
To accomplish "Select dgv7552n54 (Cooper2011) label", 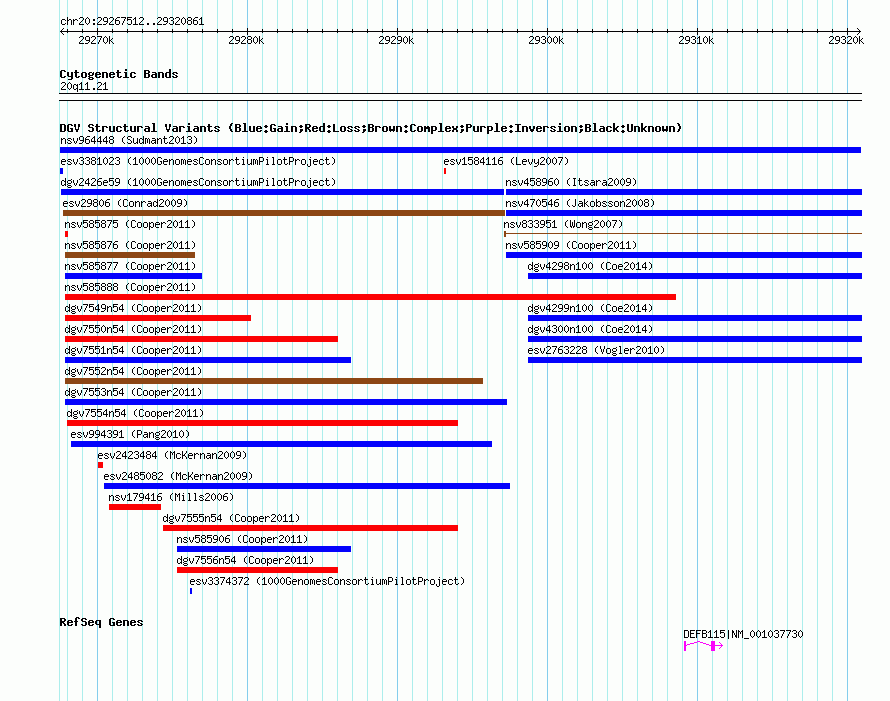I will [x=133, y=371].
